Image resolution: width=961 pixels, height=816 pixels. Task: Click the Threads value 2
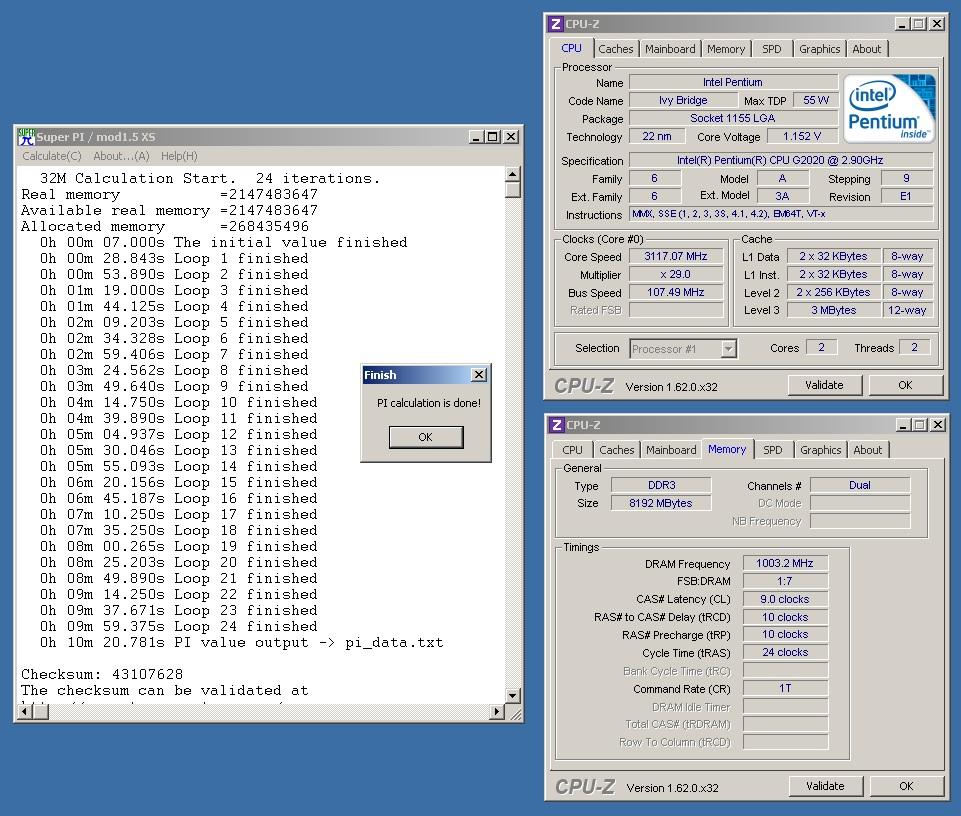[x=914, y=348]
